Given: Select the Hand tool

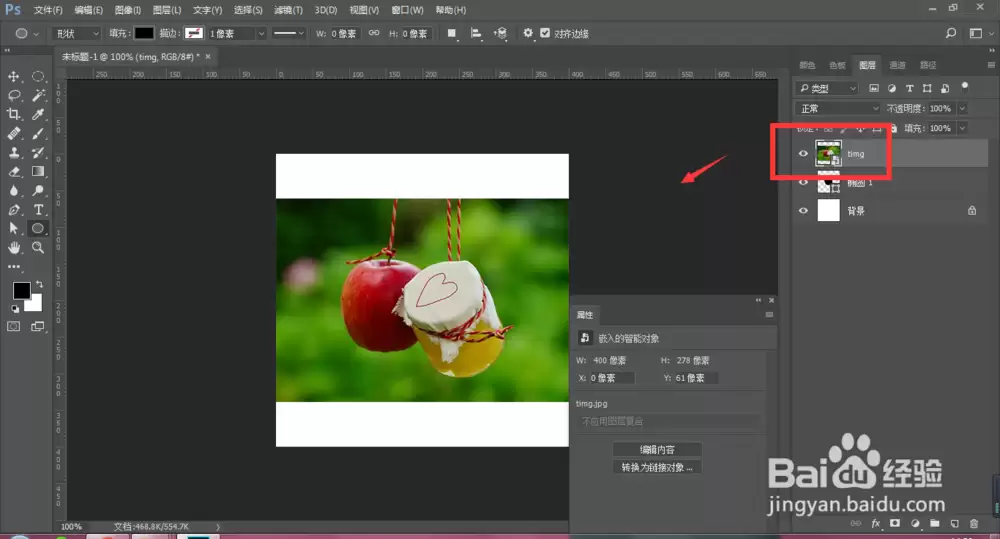Looking at the screenshot, I should [x=13, y=247].
